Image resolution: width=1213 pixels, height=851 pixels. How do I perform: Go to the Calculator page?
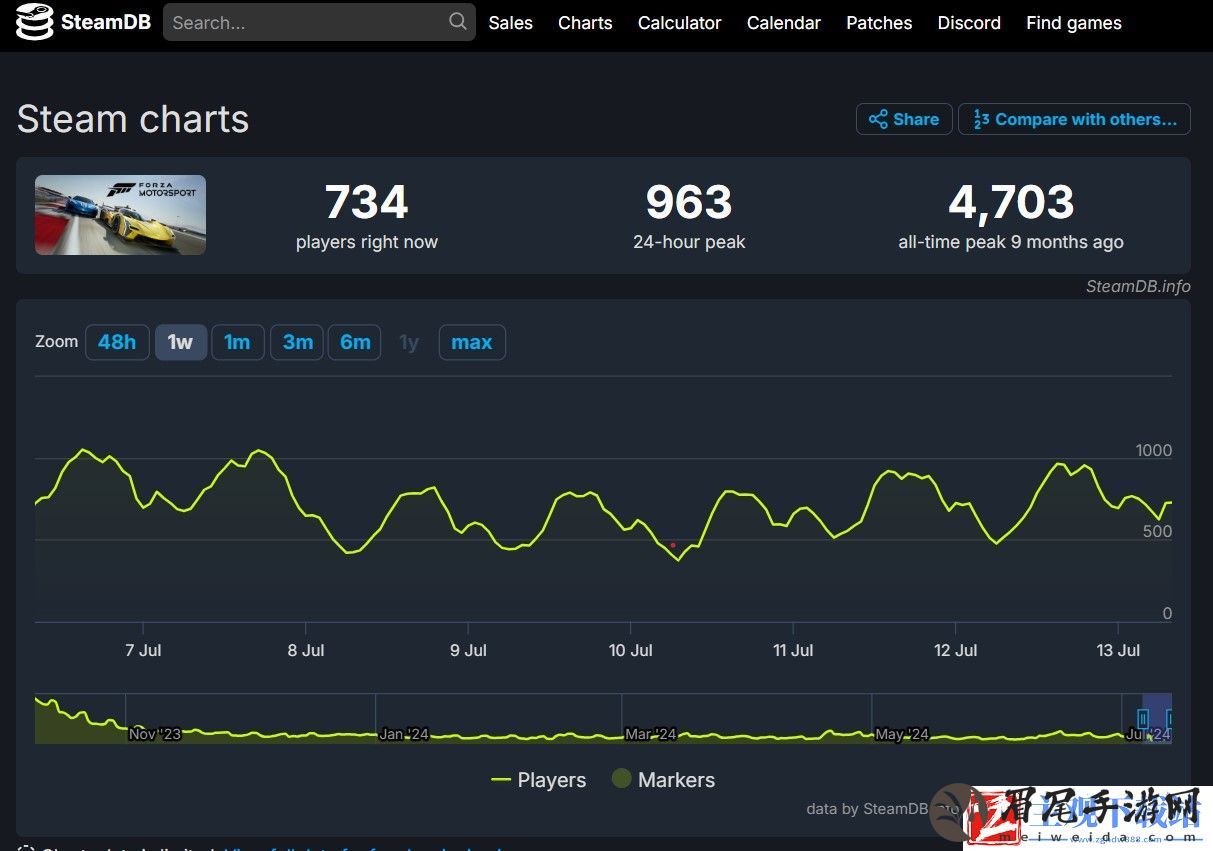pos(679,22)
